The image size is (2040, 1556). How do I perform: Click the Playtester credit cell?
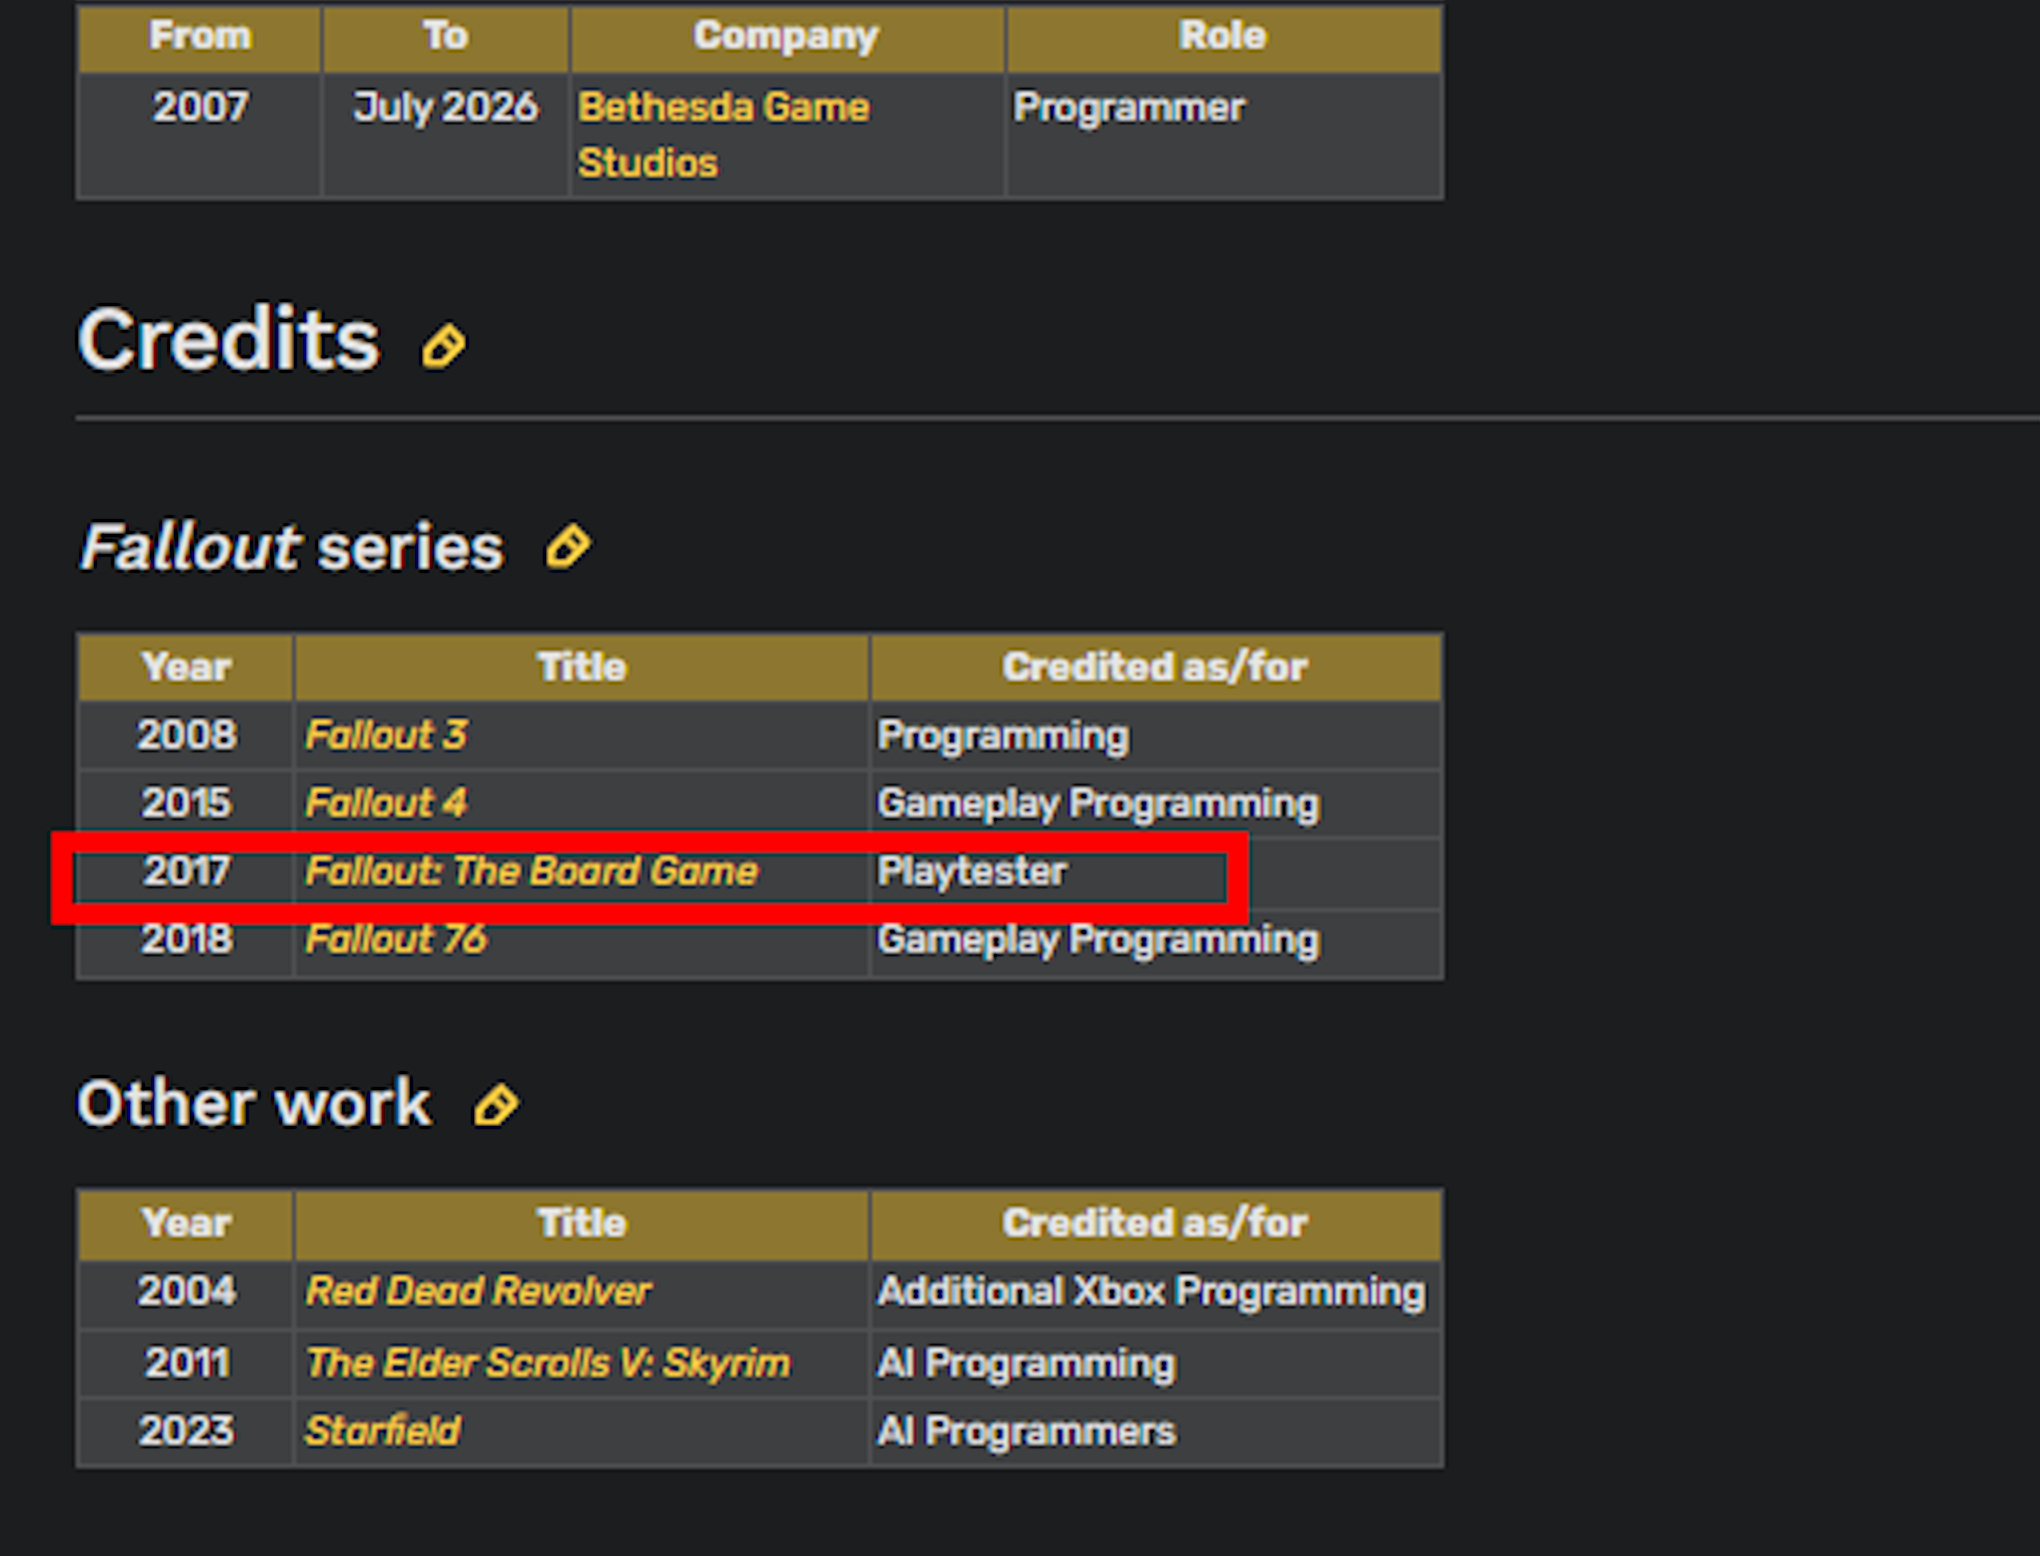1155,871
